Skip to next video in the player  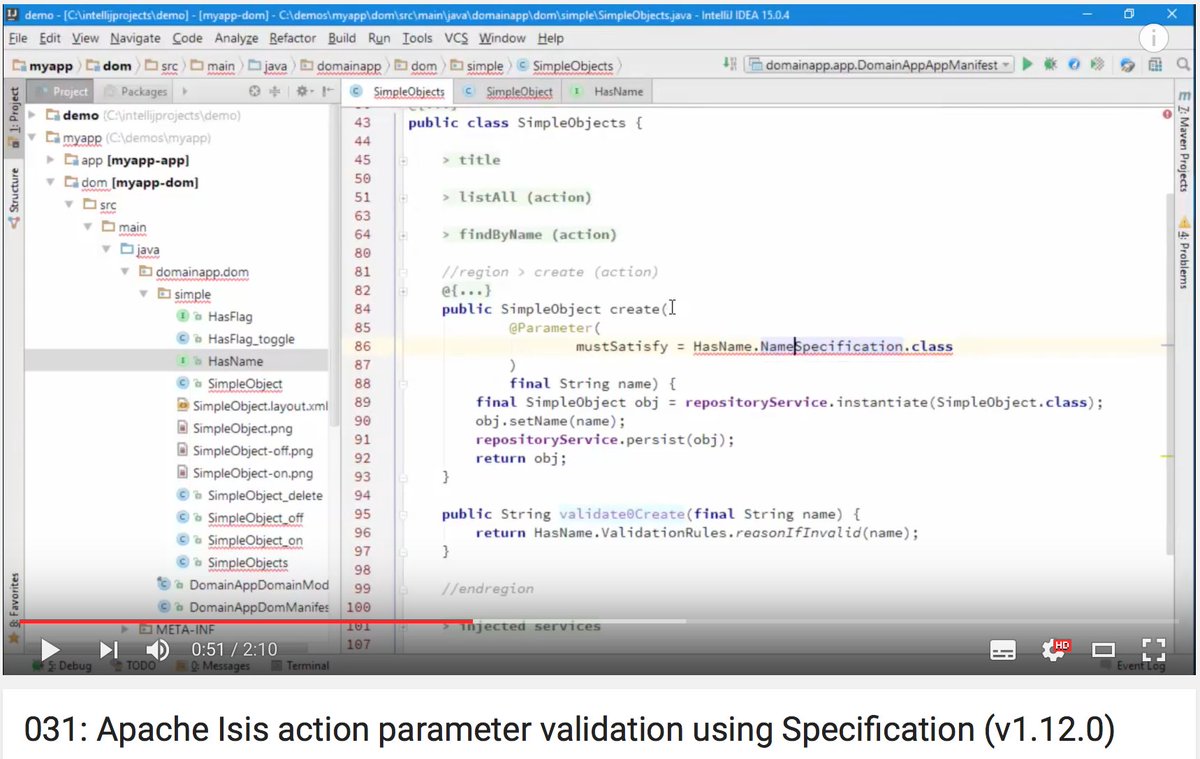click(x=108, y=650)
